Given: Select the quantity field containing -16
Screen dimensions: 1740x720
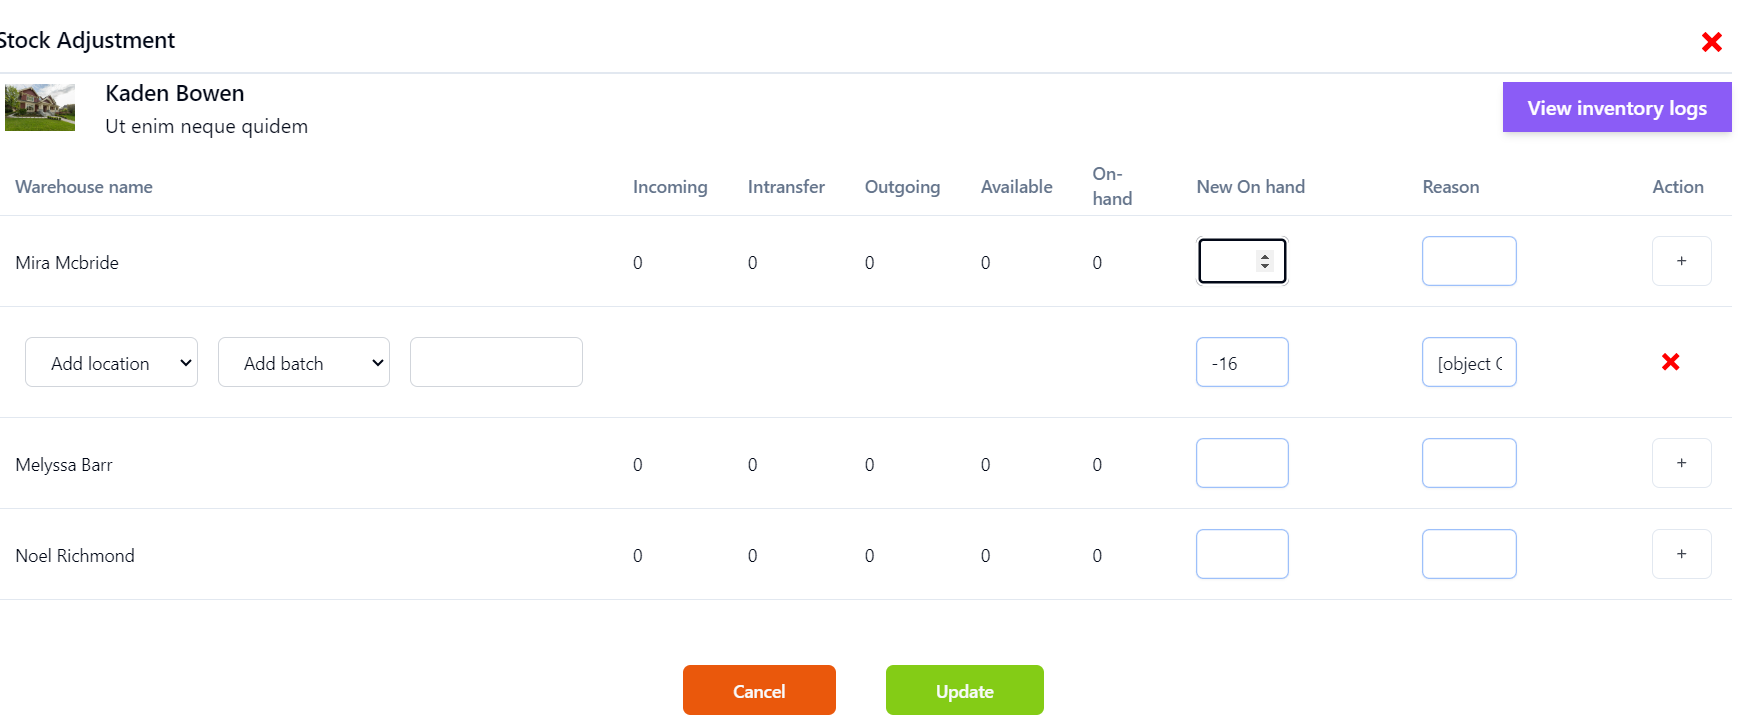Looking at the screenshot, I should tap(1241, 362).
